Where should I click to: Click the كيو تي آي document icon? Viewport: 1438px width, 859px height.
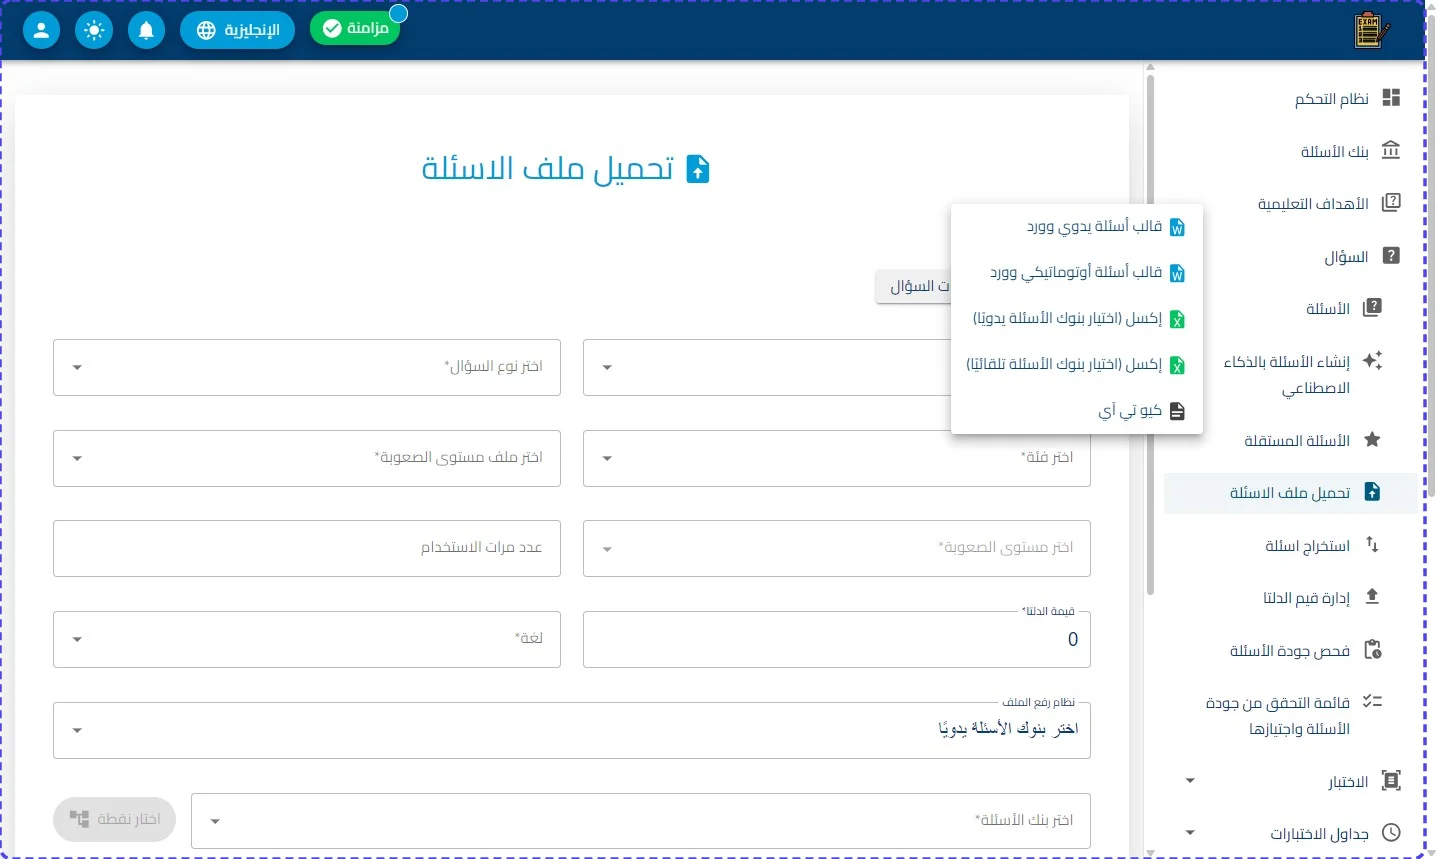tap(1177, 411)
